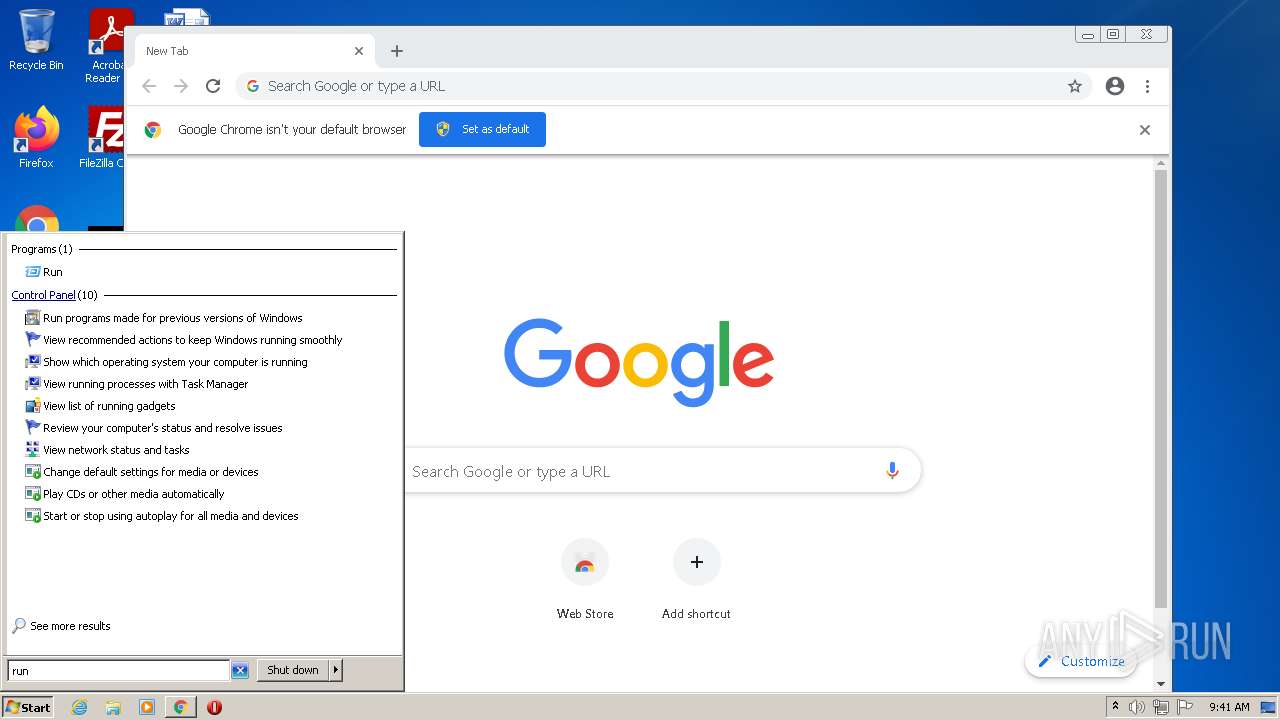Expand the Shut down options arrow
Image resolution: width=1280 pixels, height=720 pixels.
tap(336, 671)
